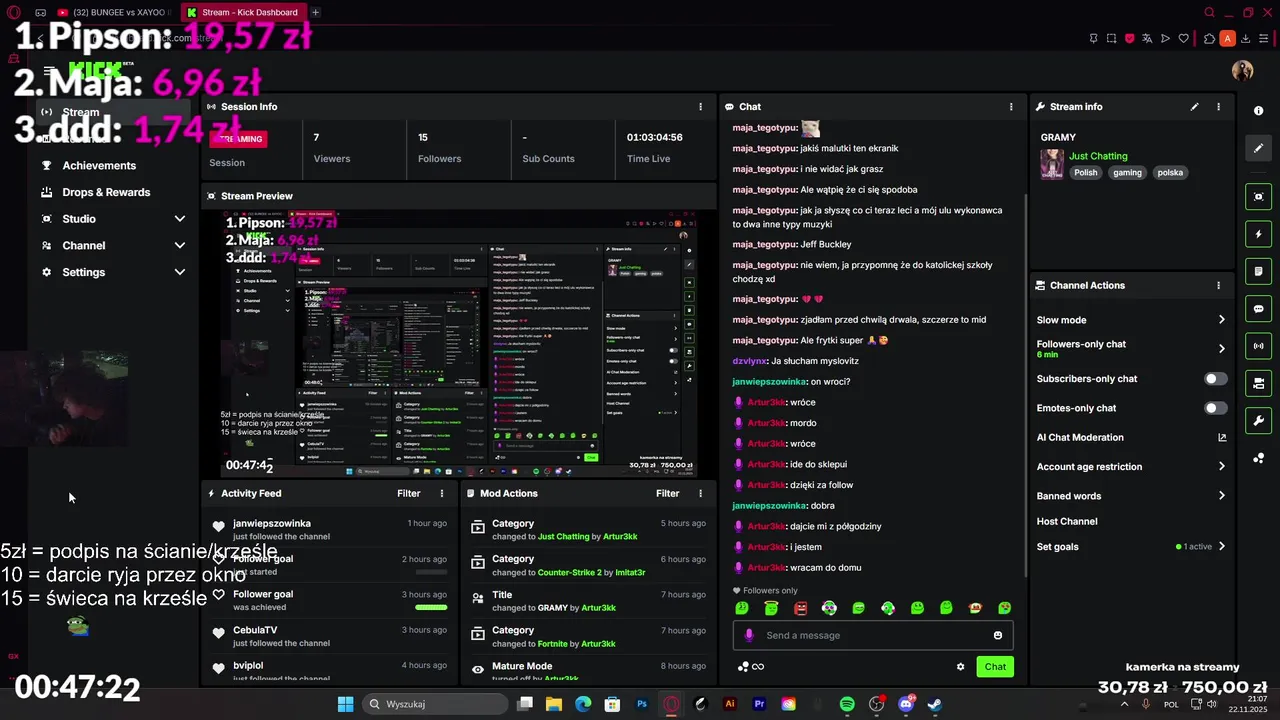The width and height of the screenshot is (1280, 720).
Task: Open Steam from the taskbar
Action: [x=934, y=704]
